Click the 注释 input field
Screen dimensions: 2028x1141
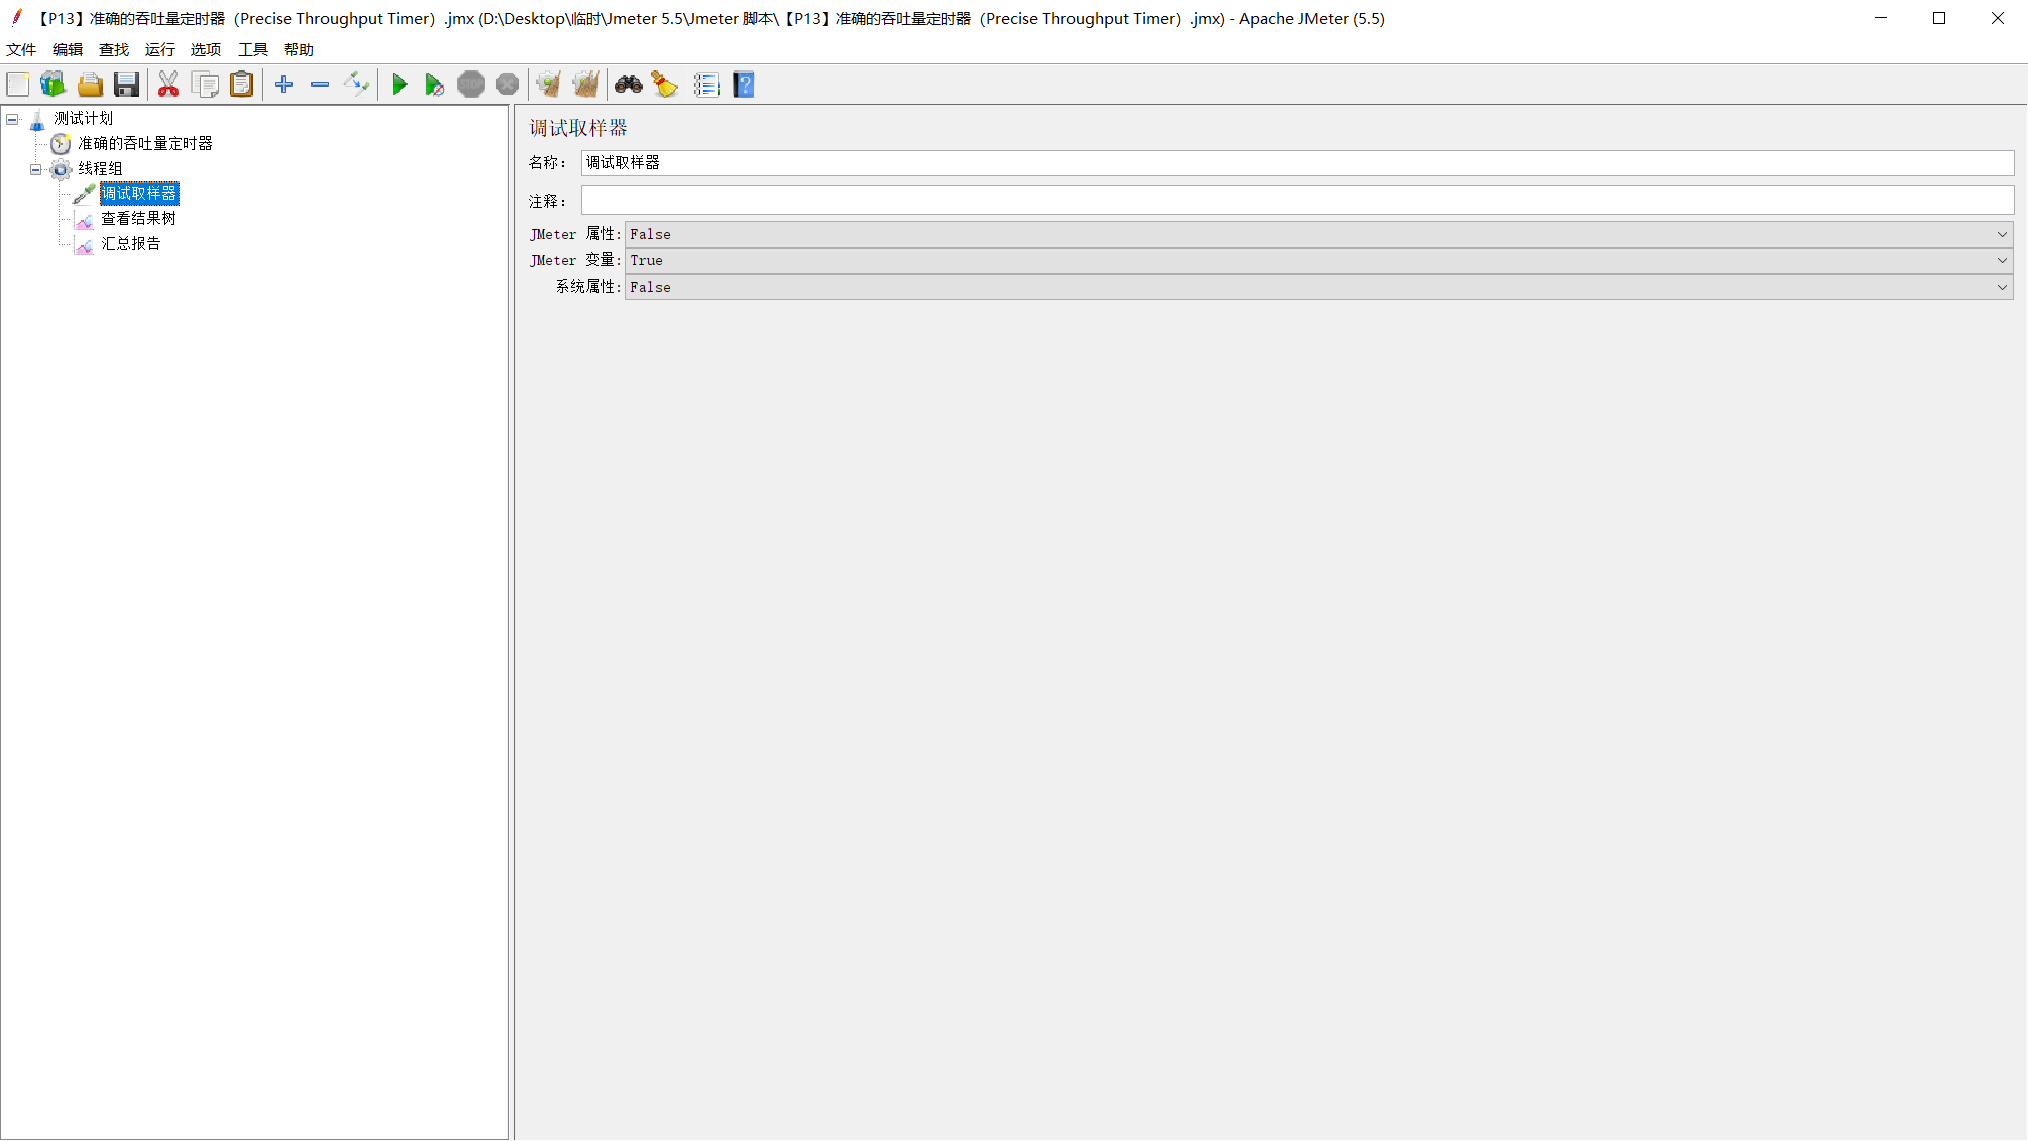tap(1297, 200)
